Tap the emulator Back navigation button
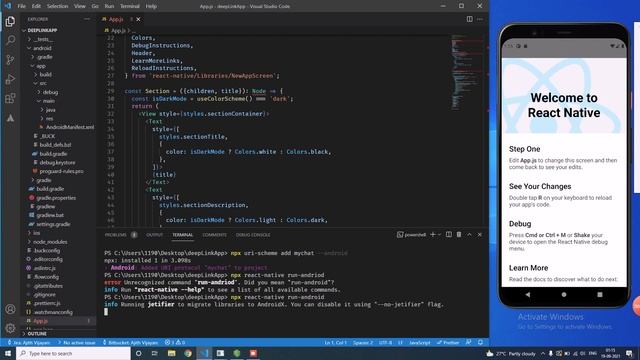Viewport: 640px width, 360px height. tap(528, 294)
